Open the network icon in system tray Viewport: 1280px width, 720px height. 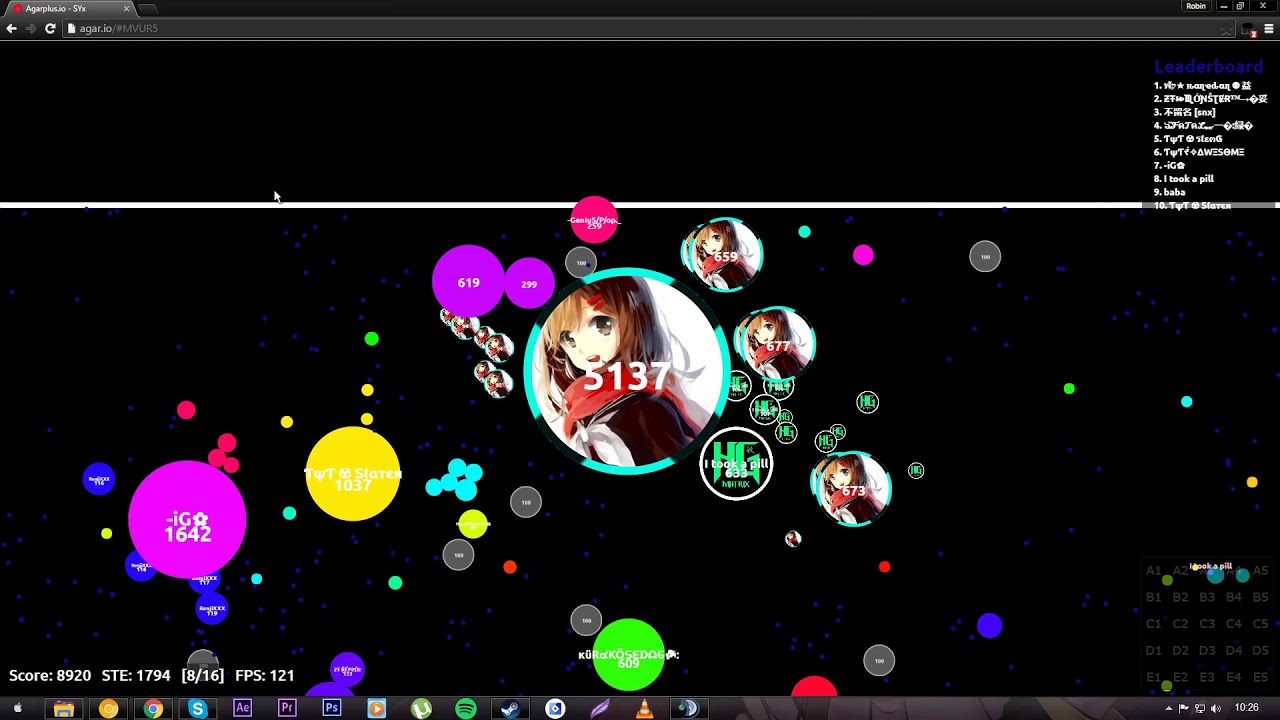pyautogui.click(x=1200, y=708)
